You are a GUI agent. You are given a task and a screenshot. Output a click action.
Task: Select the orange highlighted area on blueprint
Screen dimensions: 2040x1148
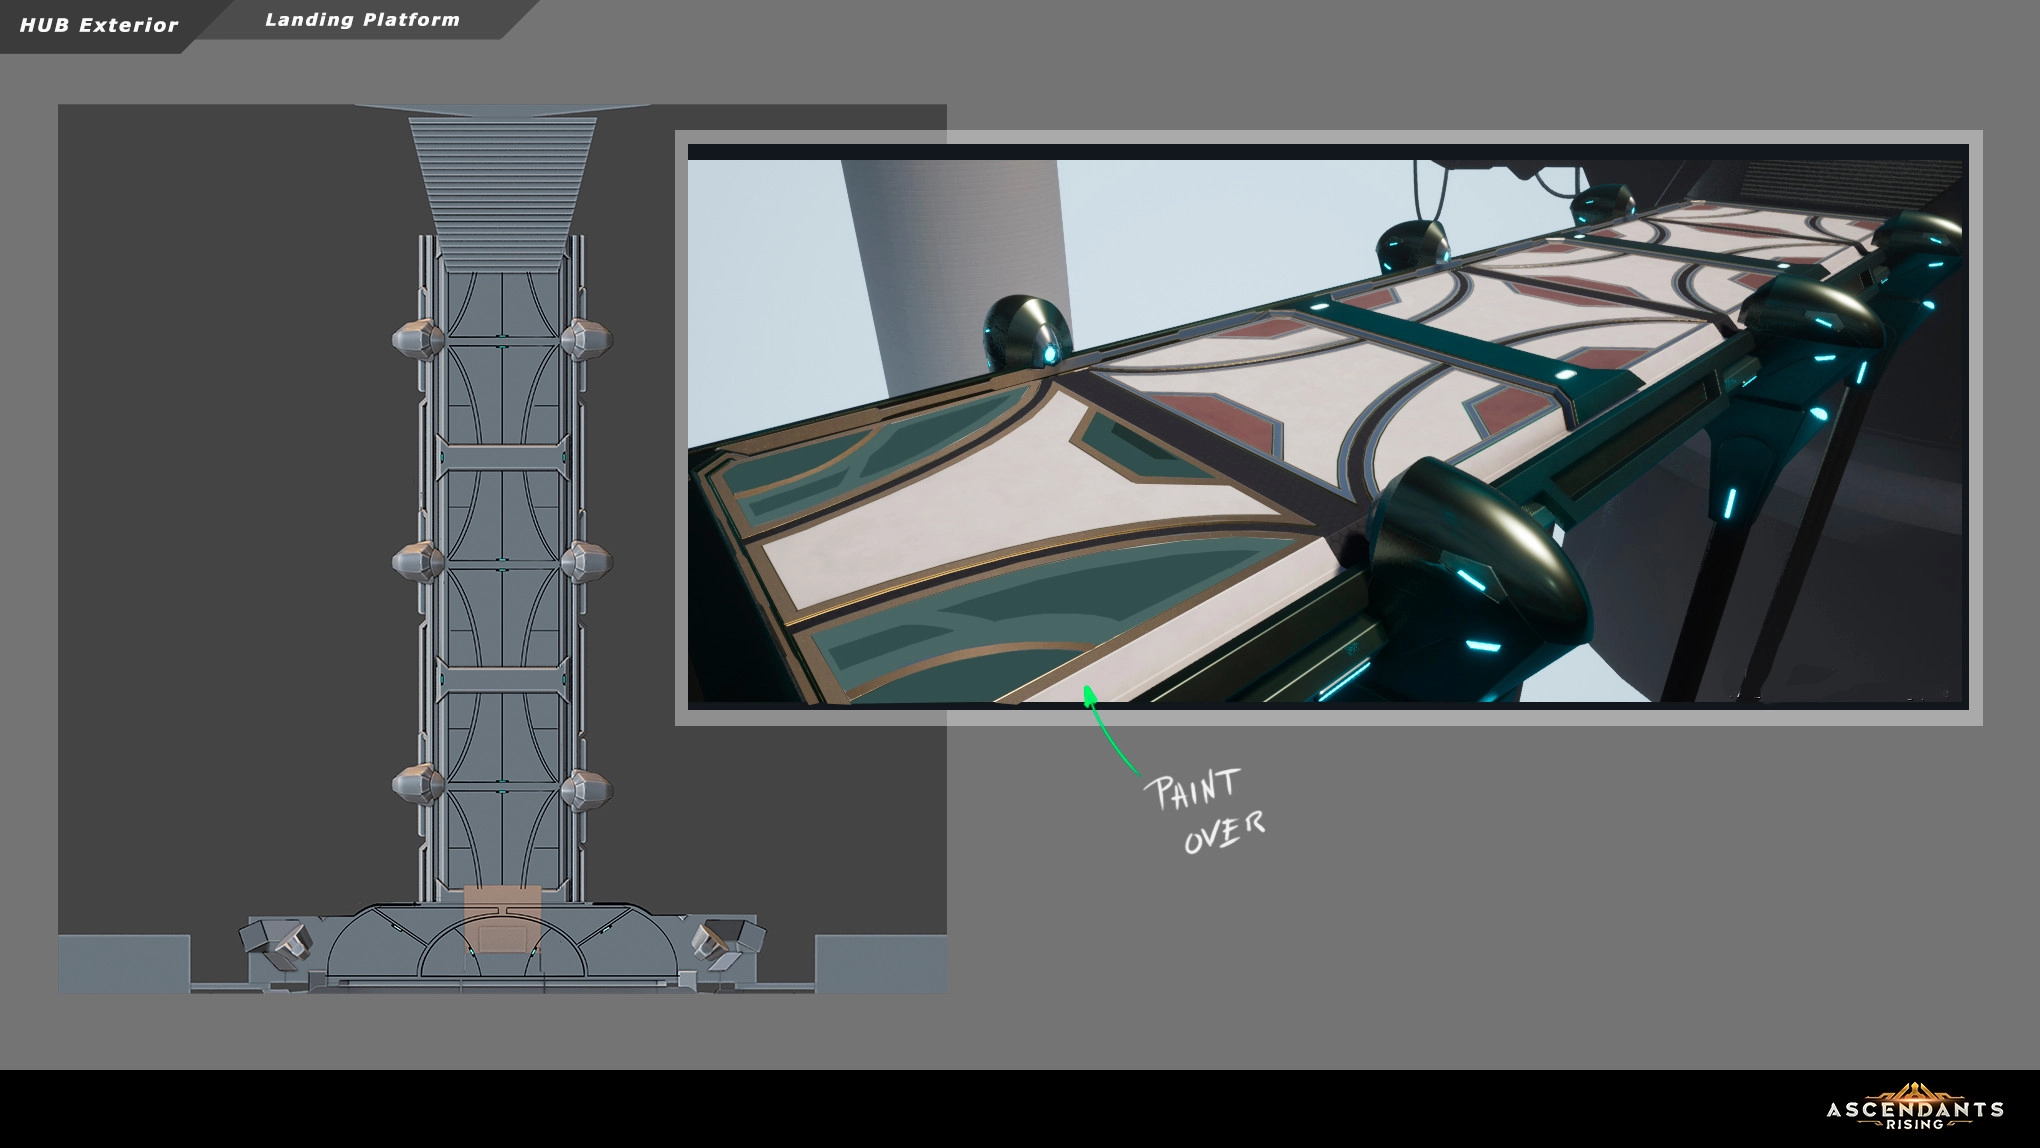502,919
